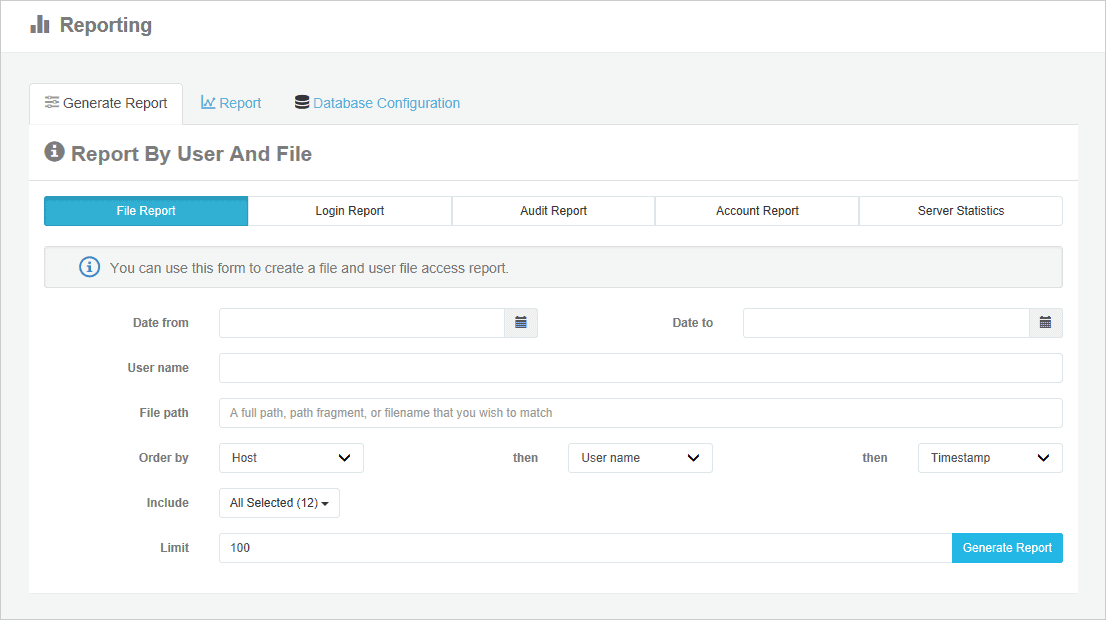Image resolution: width=1106 pixels, height=620 pixels.
Task: Click the bar chart icon beside Reporting
Action: [39, 25]
